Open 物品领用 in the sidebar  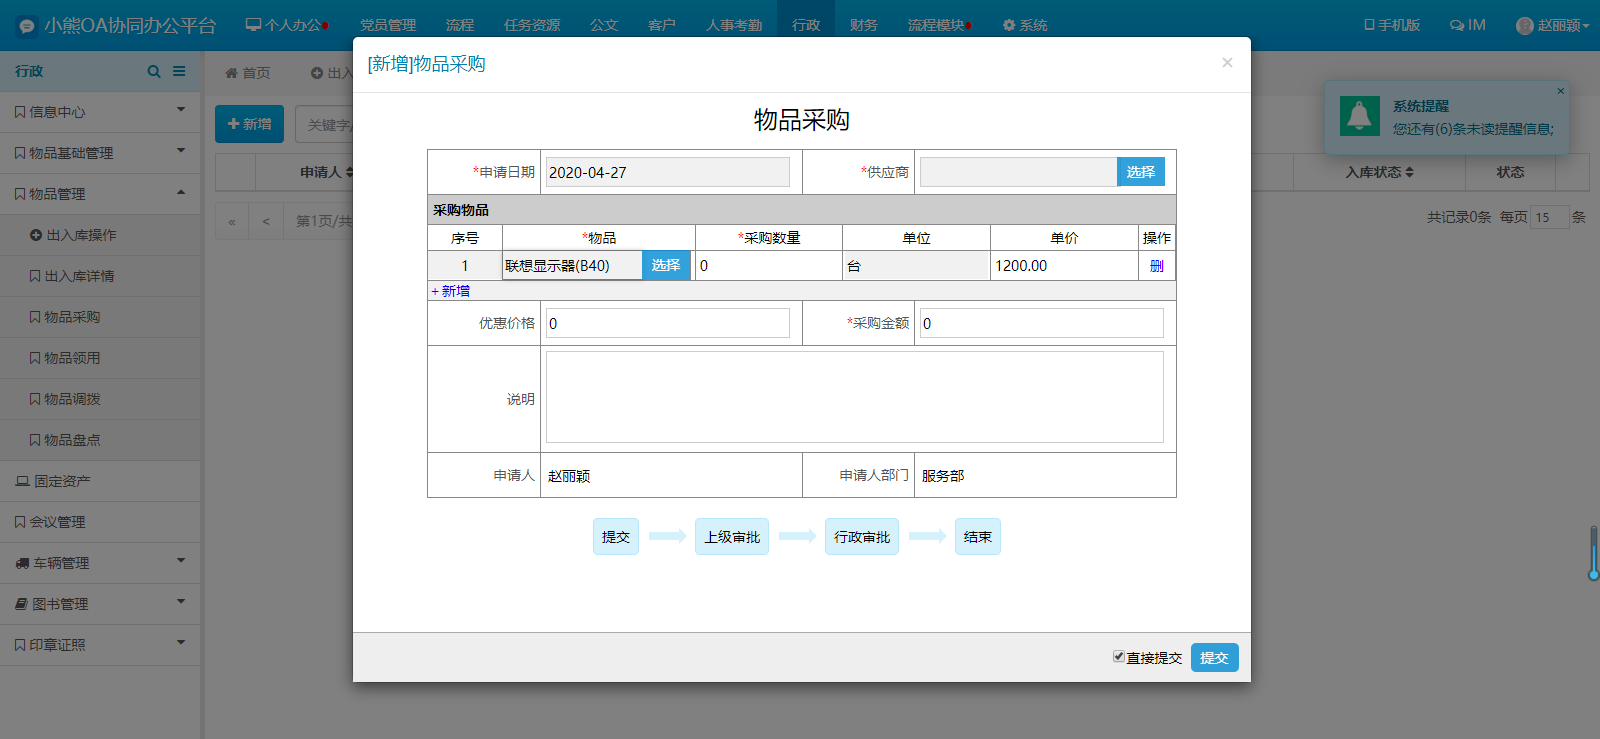click(x=100, y=358)
